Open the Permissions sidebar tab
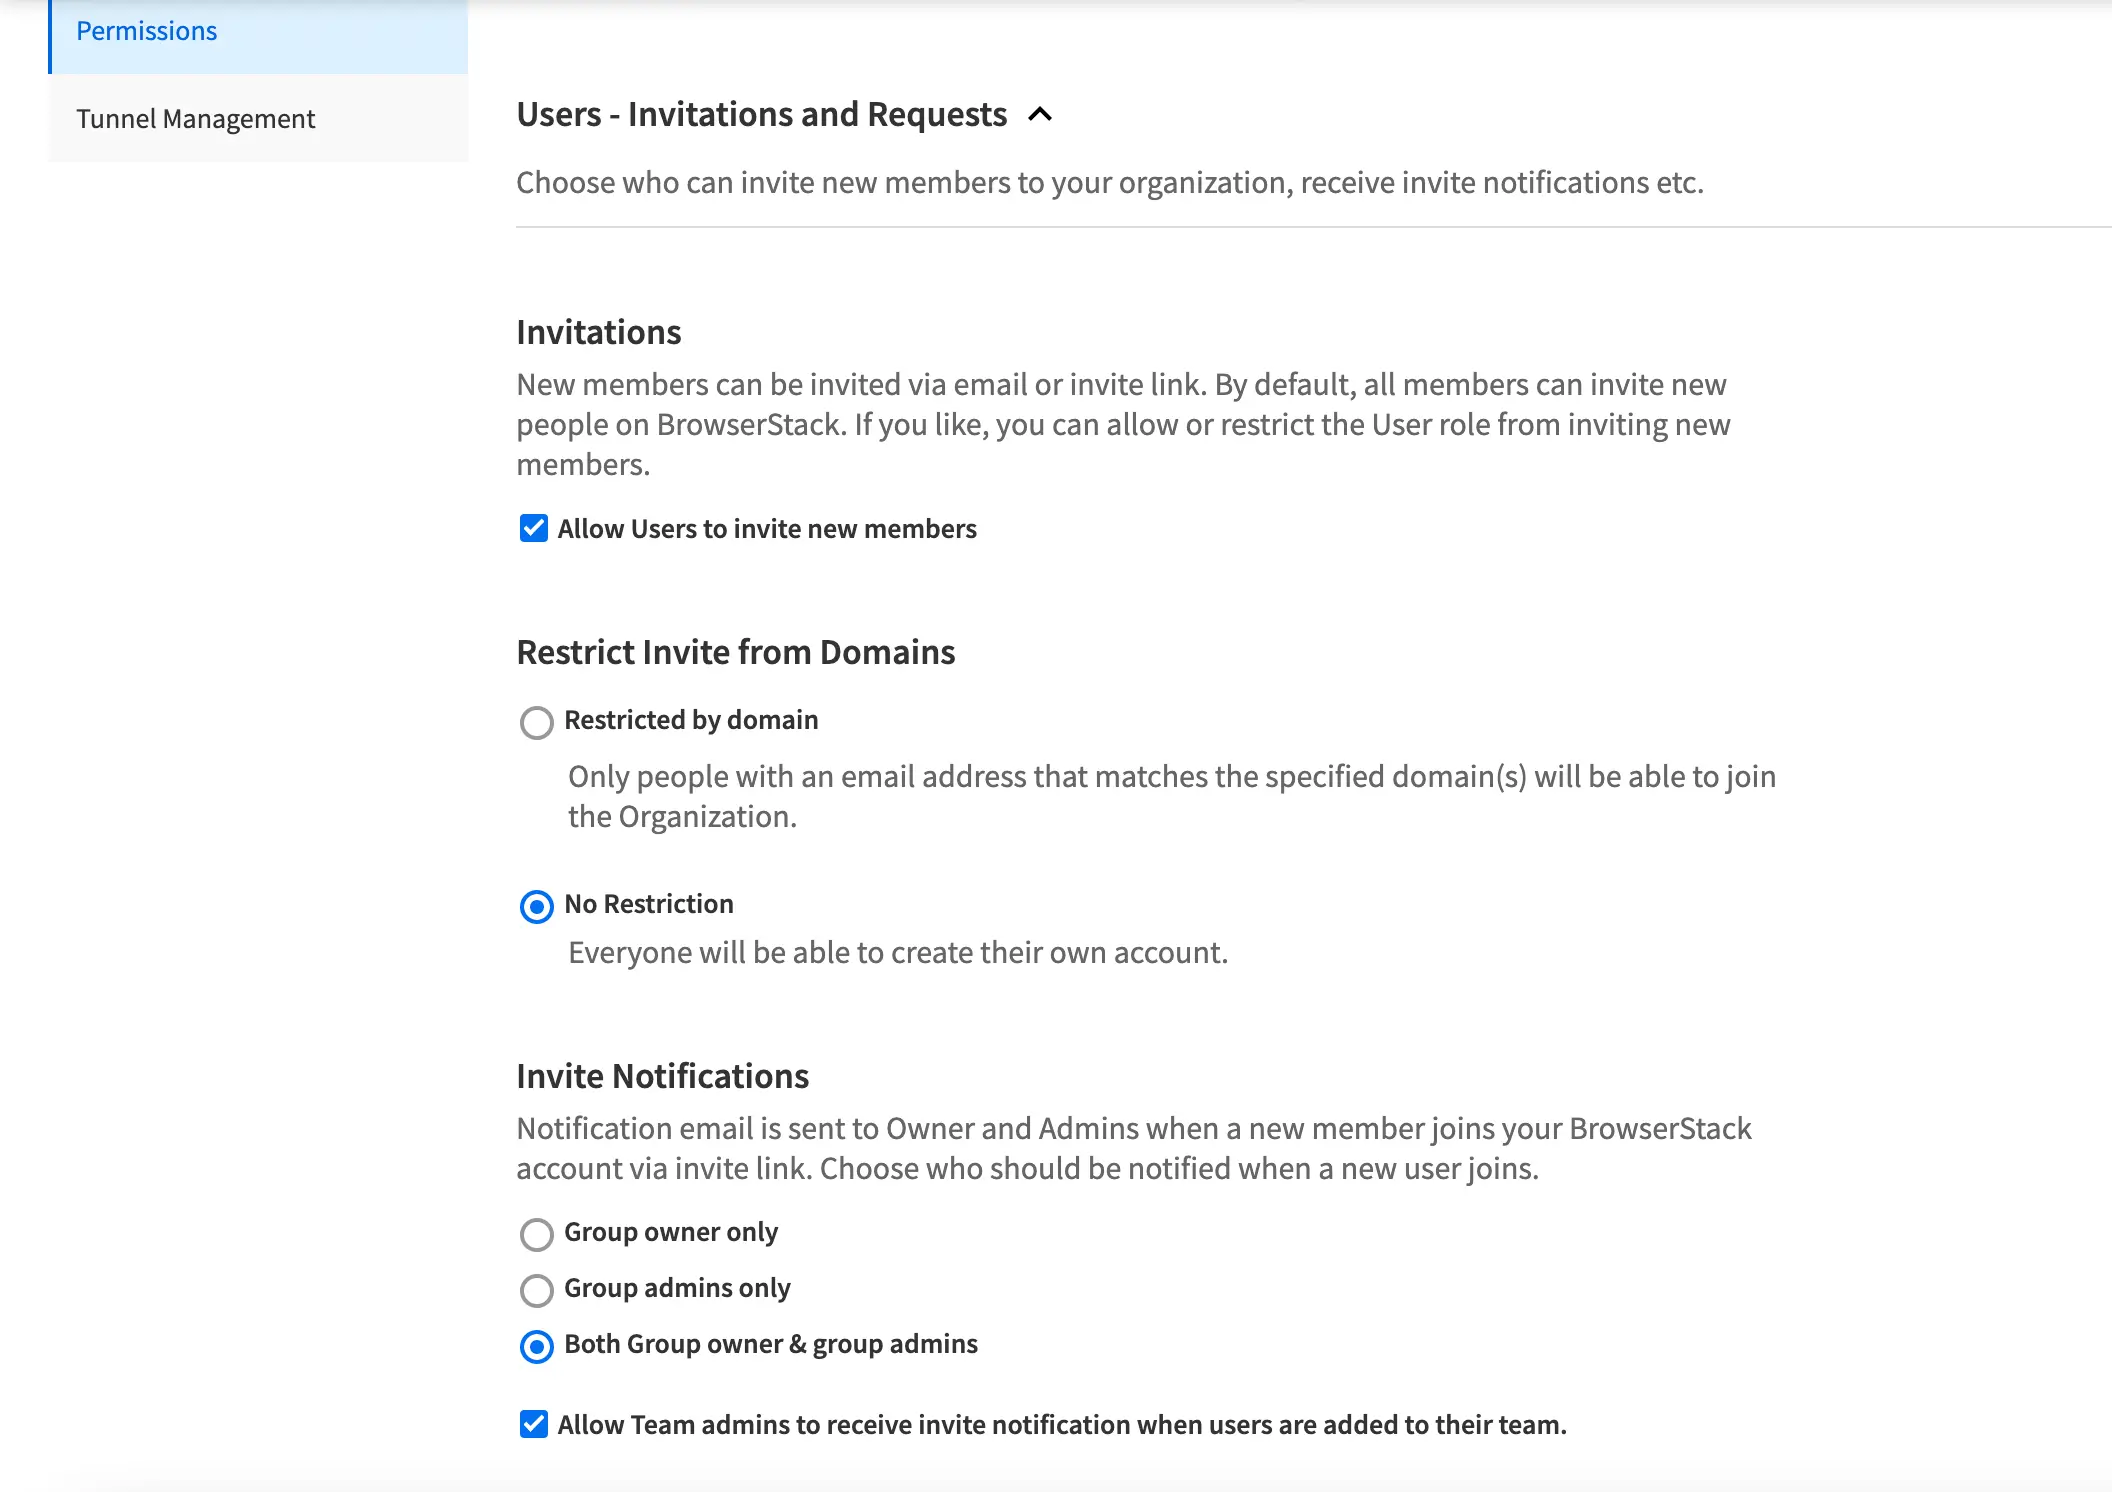 (147, 32)
